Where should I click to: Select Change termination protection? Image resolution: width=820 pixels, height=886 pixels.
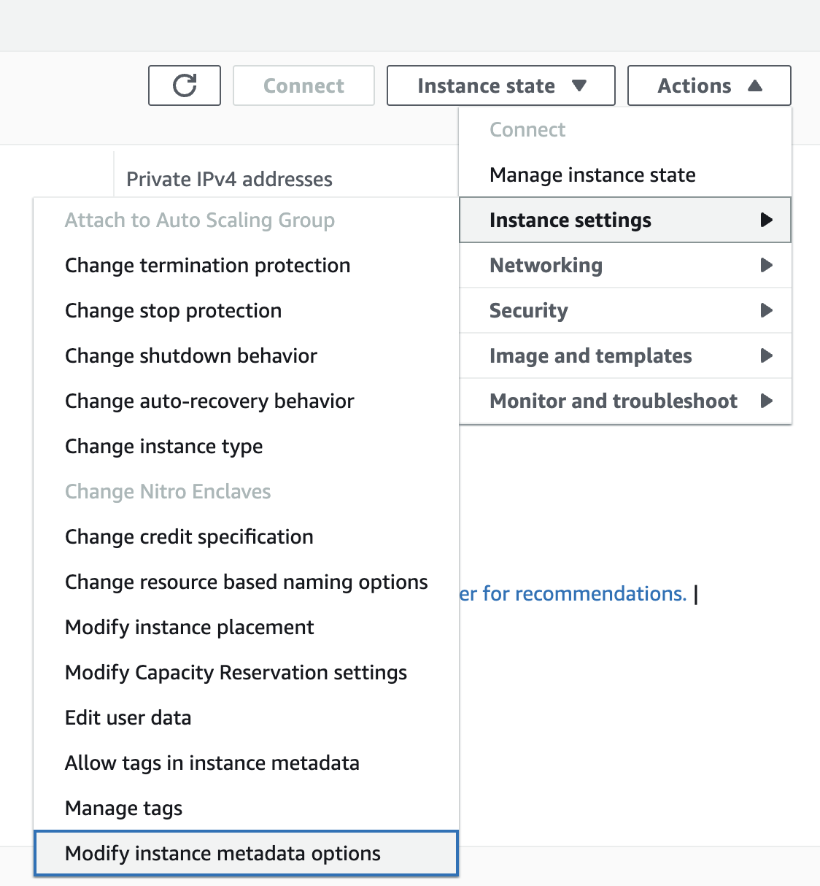[x=207, y=265]
